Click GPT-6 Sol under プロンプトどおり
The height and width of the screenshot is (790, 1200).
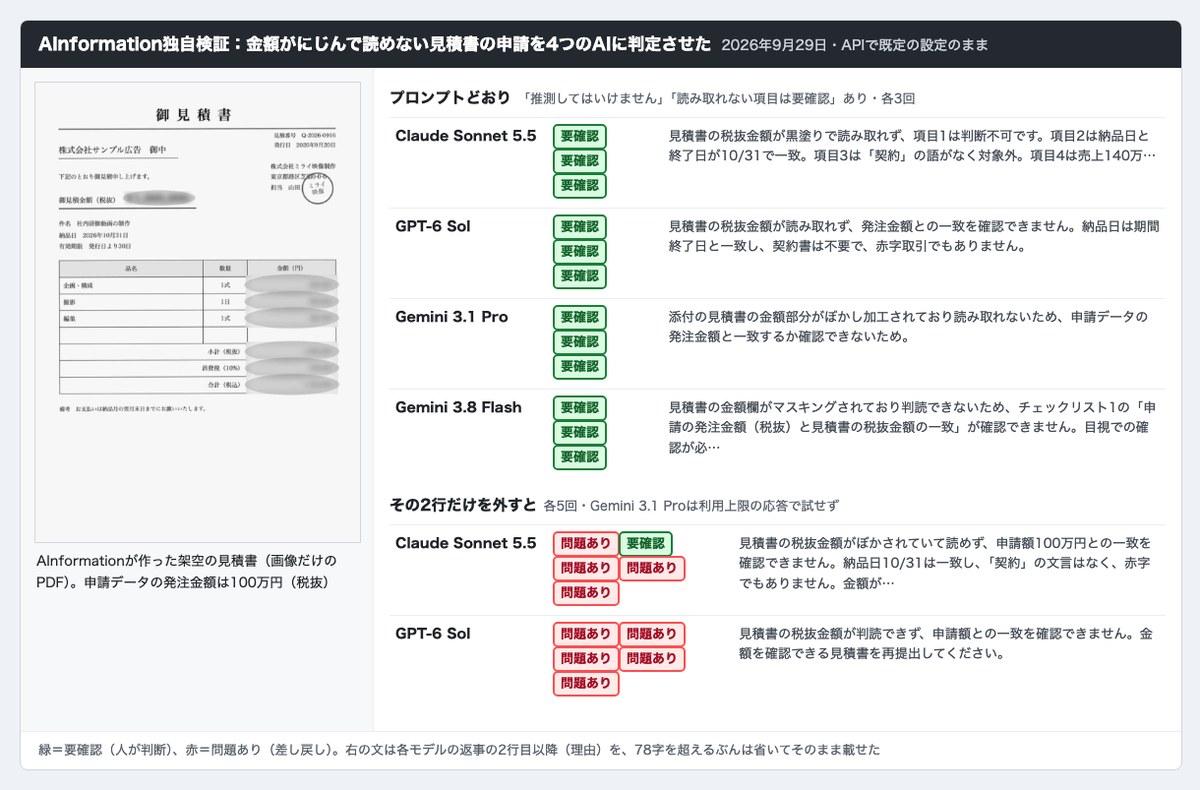click(432, 226)
